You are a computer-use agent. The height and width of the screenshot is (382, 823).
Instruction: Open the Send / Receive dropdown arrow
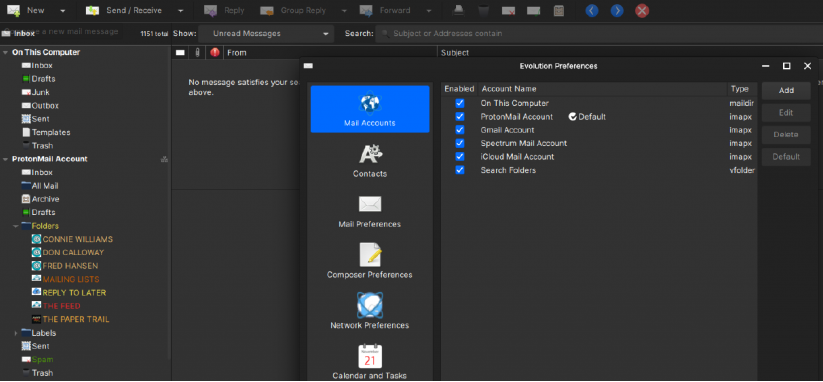click(x=181, y=10)
